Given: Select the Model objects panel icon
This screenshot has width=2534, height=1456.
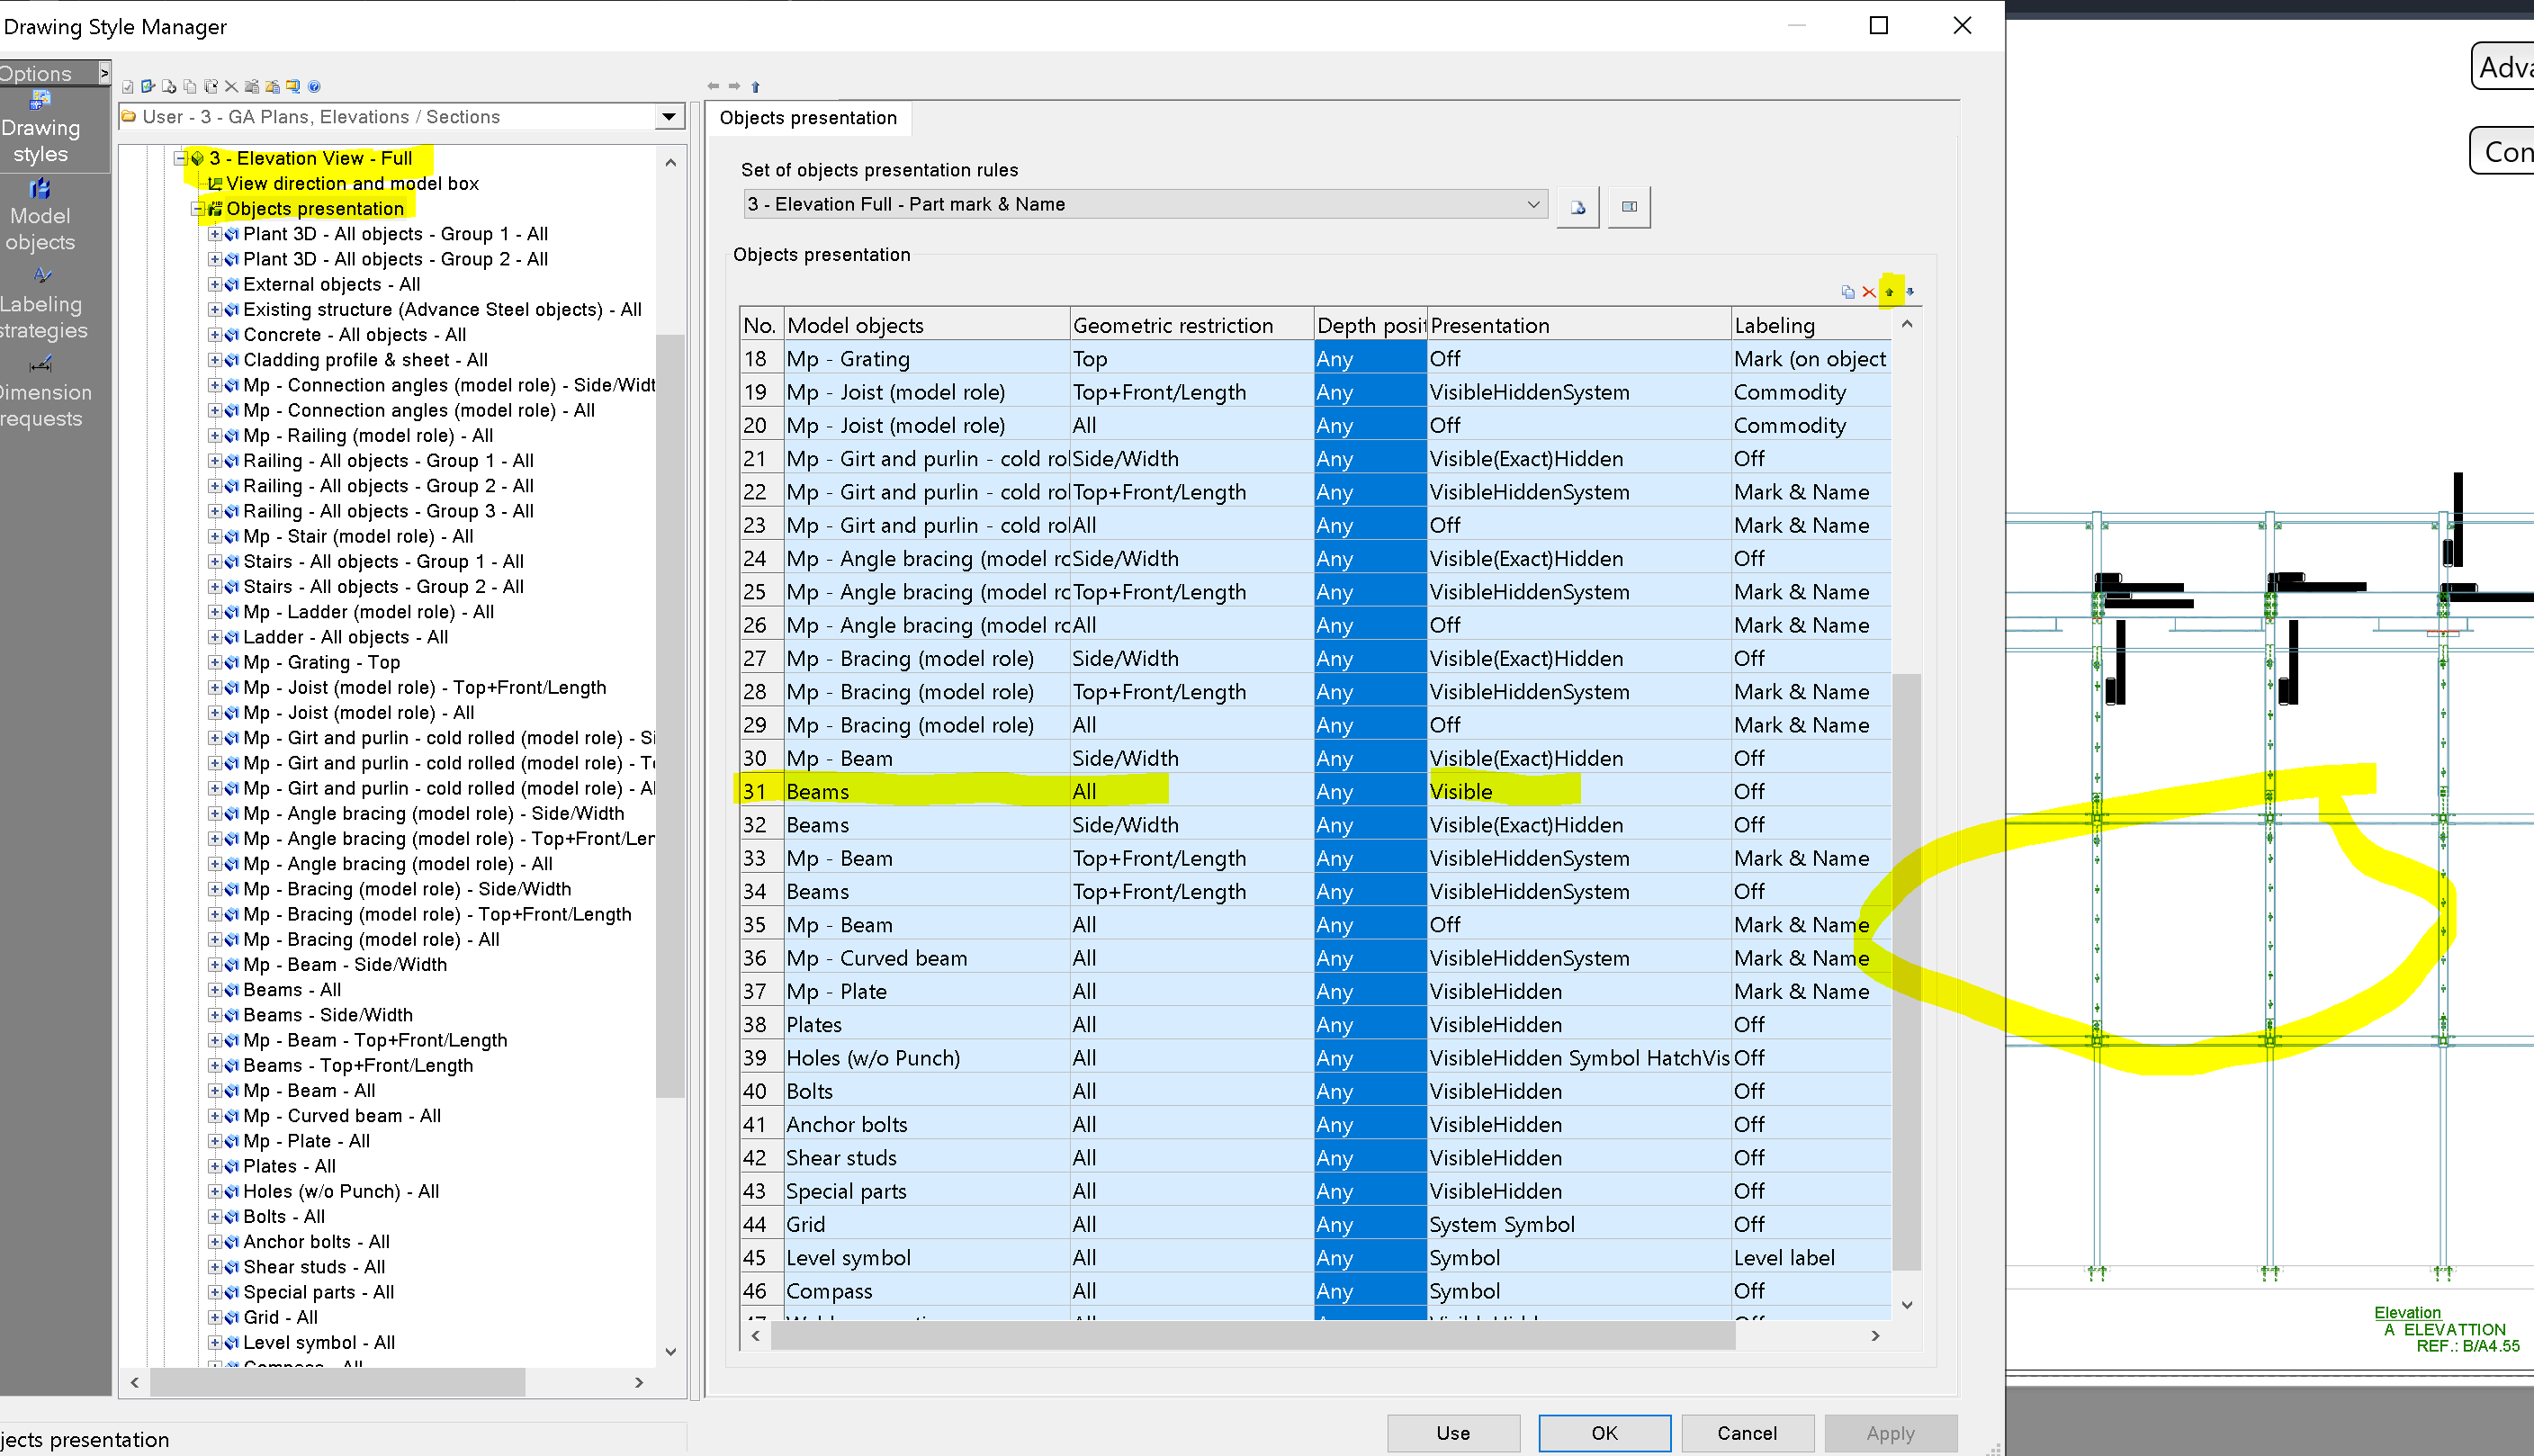Looking at the screenshot, I should pos(40,187).
